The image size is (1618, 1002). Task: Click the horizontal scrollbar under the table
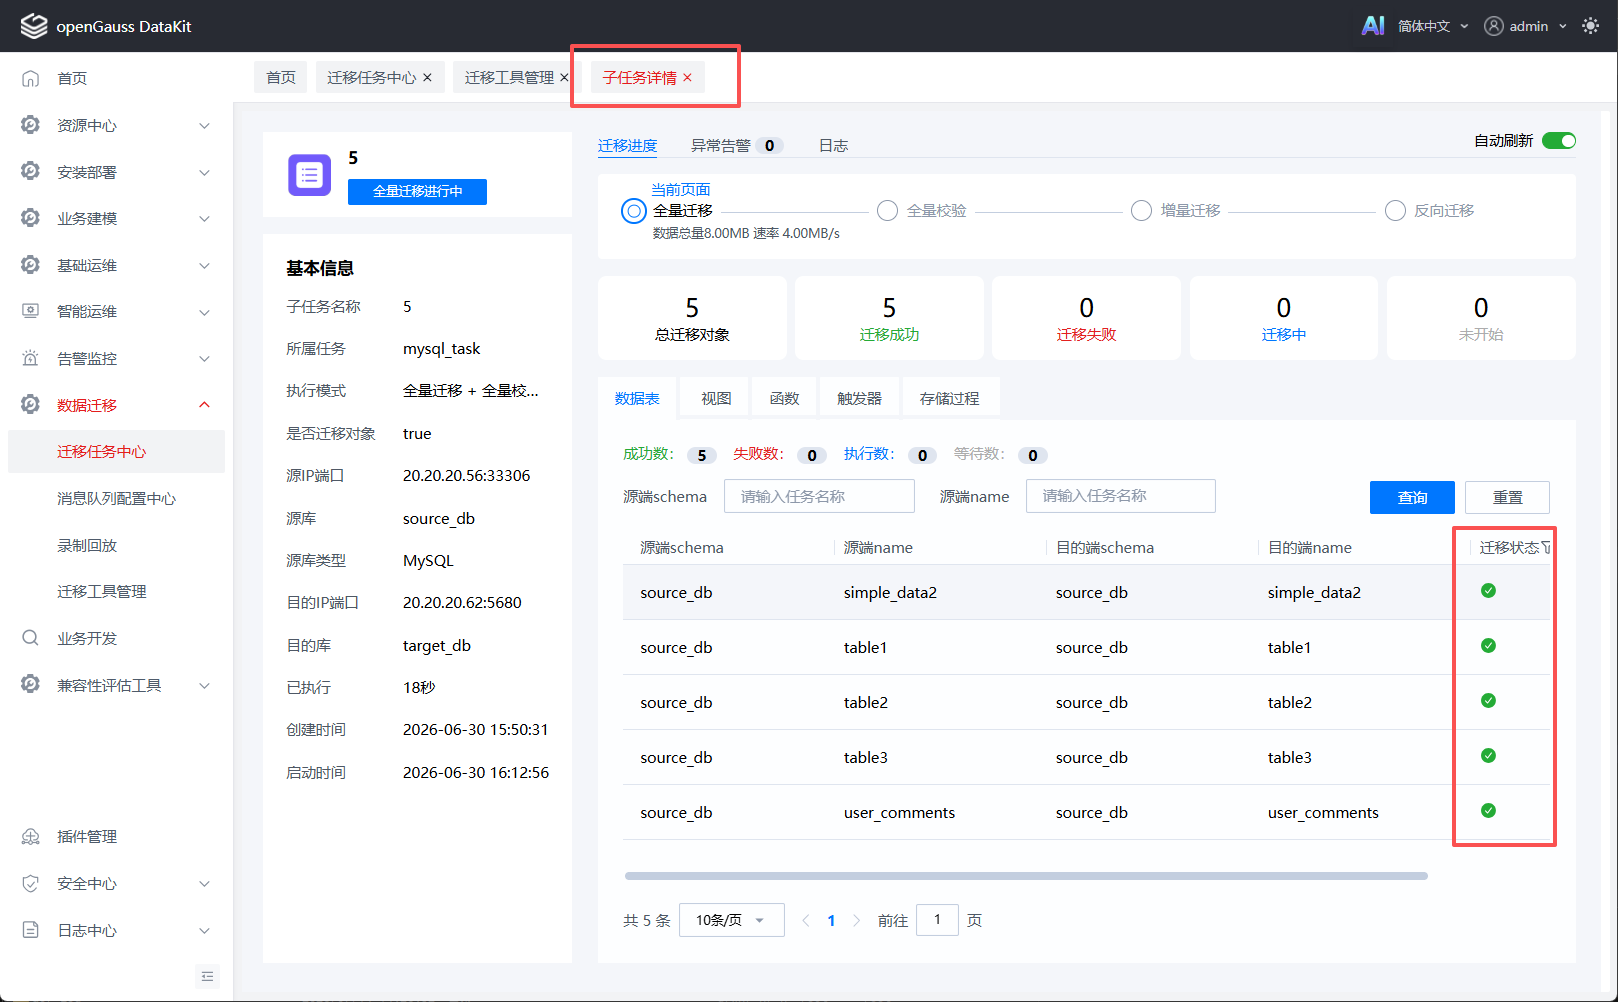1026,876
